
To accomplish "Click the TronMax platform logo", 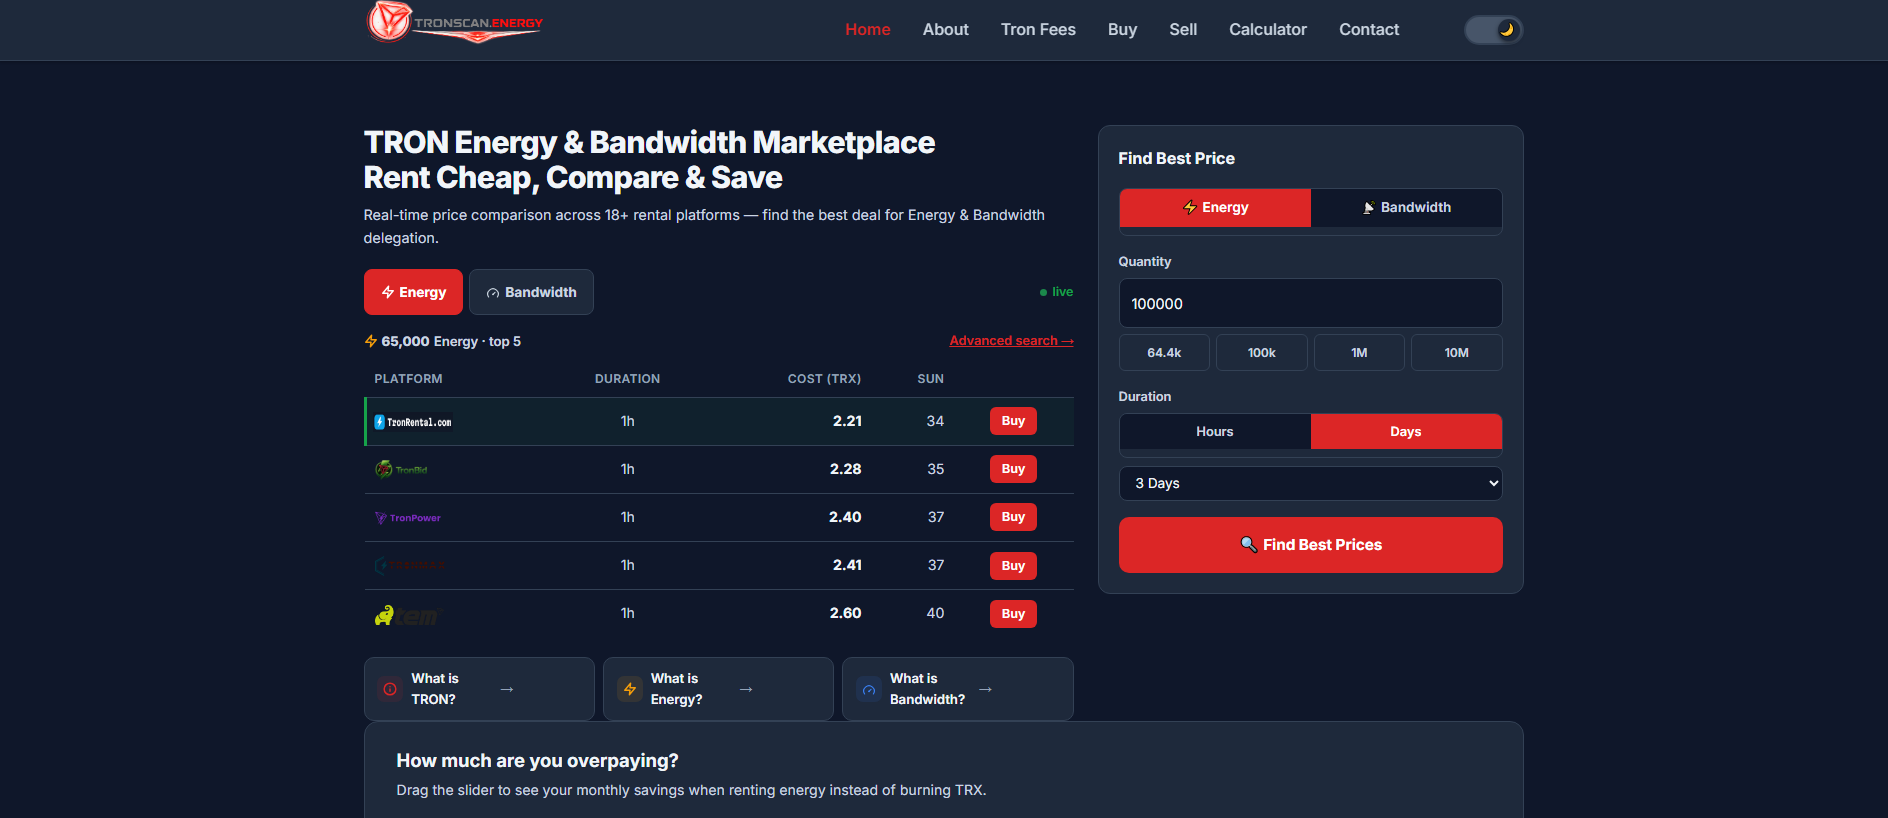I will (410, 566).
